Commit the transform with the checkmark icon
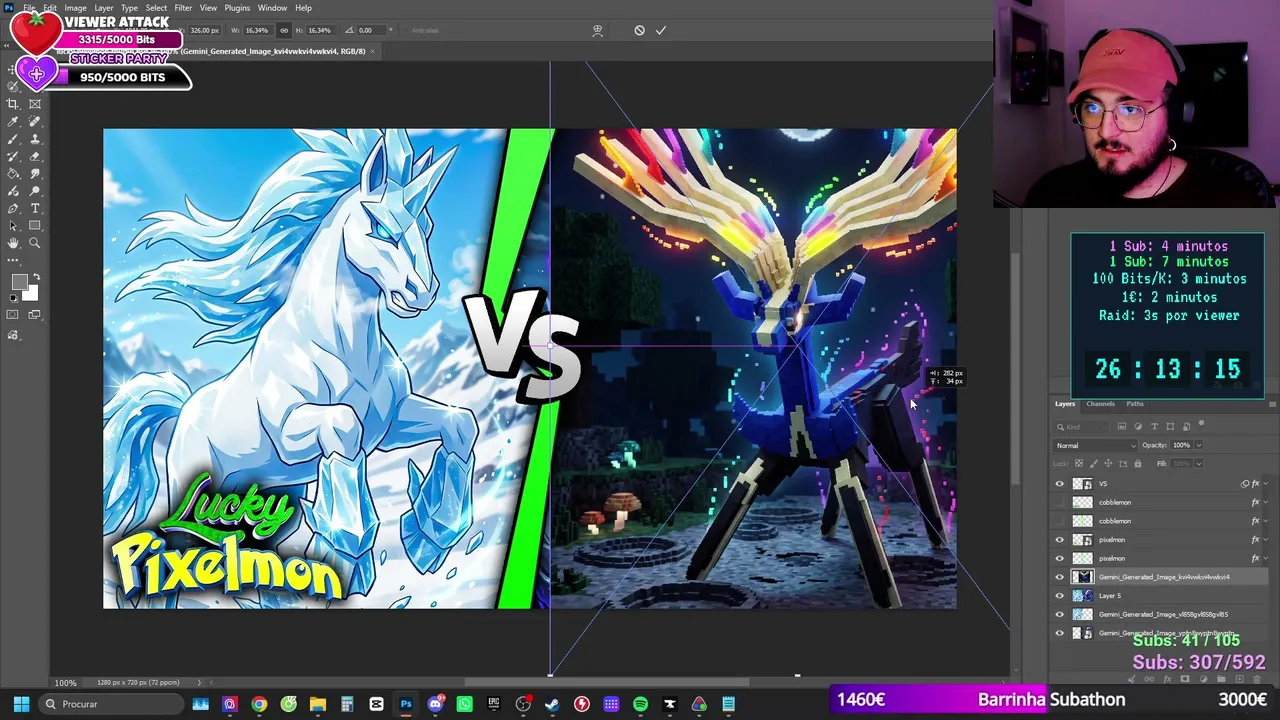The image size is (1280, 720). pos(661,30)
